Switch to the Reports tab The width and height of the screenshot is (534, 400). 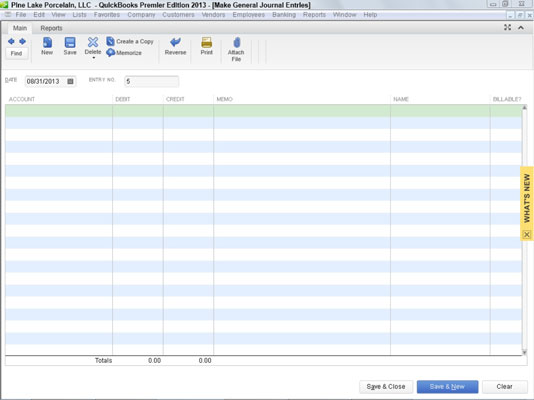(51, 28)
